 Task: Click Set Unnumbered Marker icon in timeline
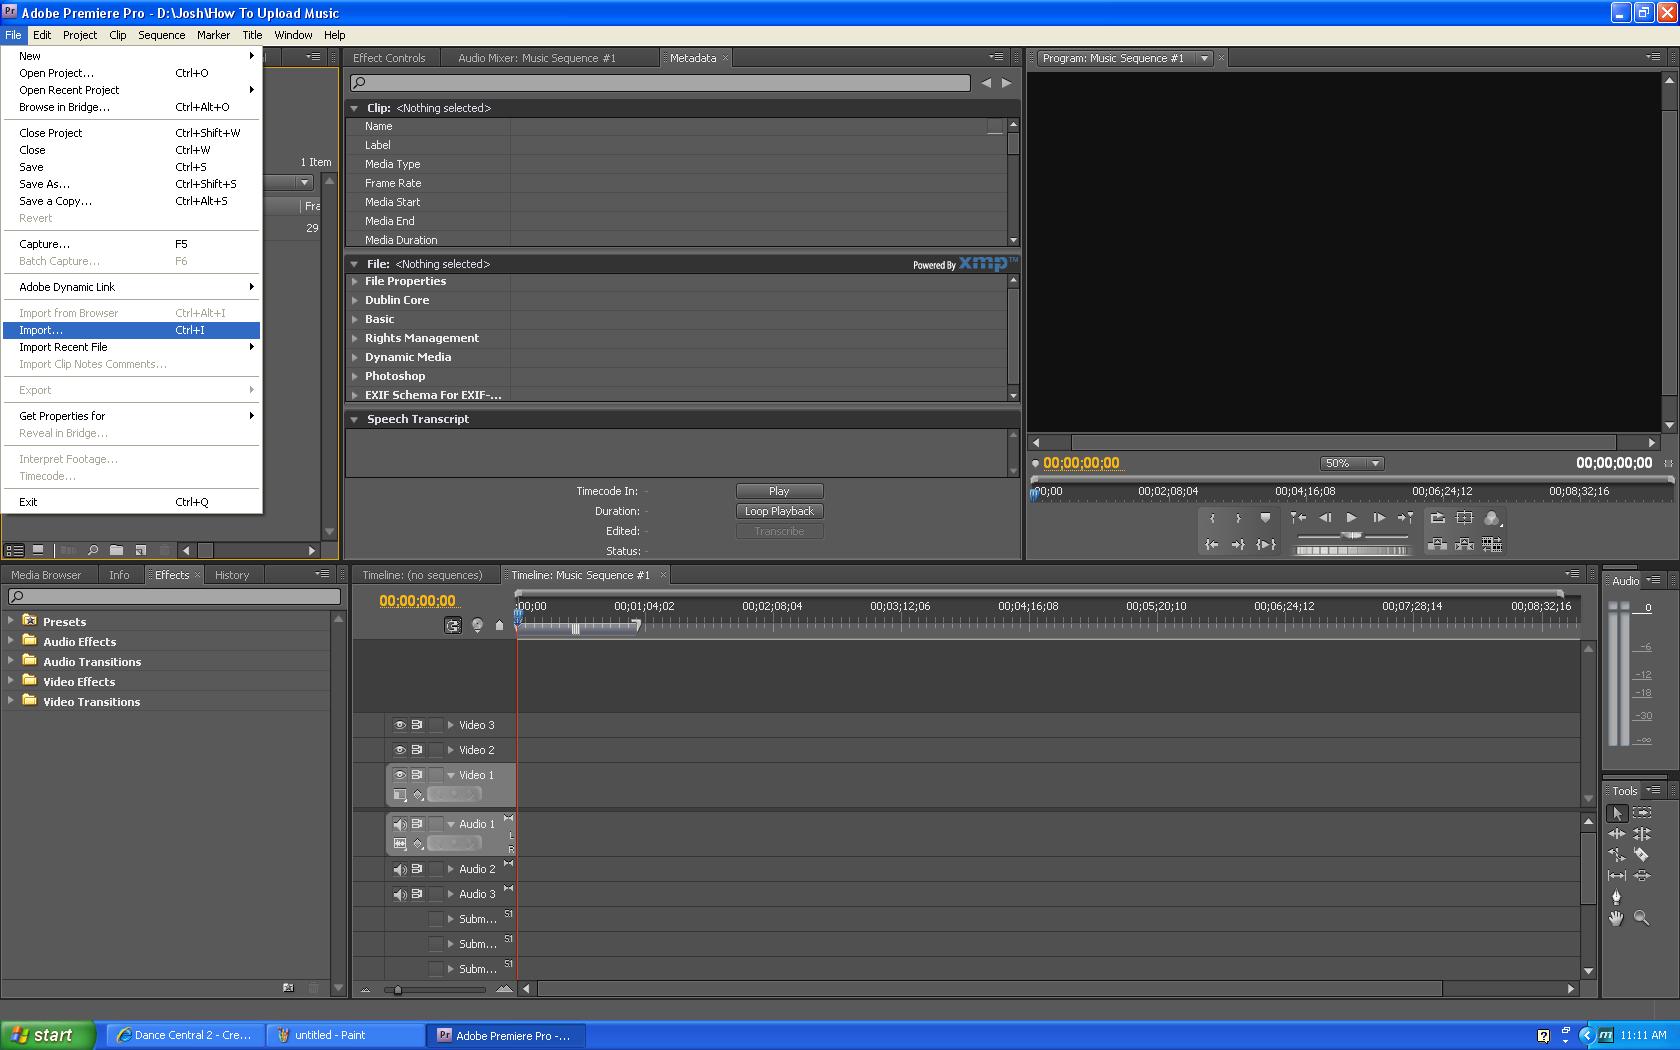(500, 625)
